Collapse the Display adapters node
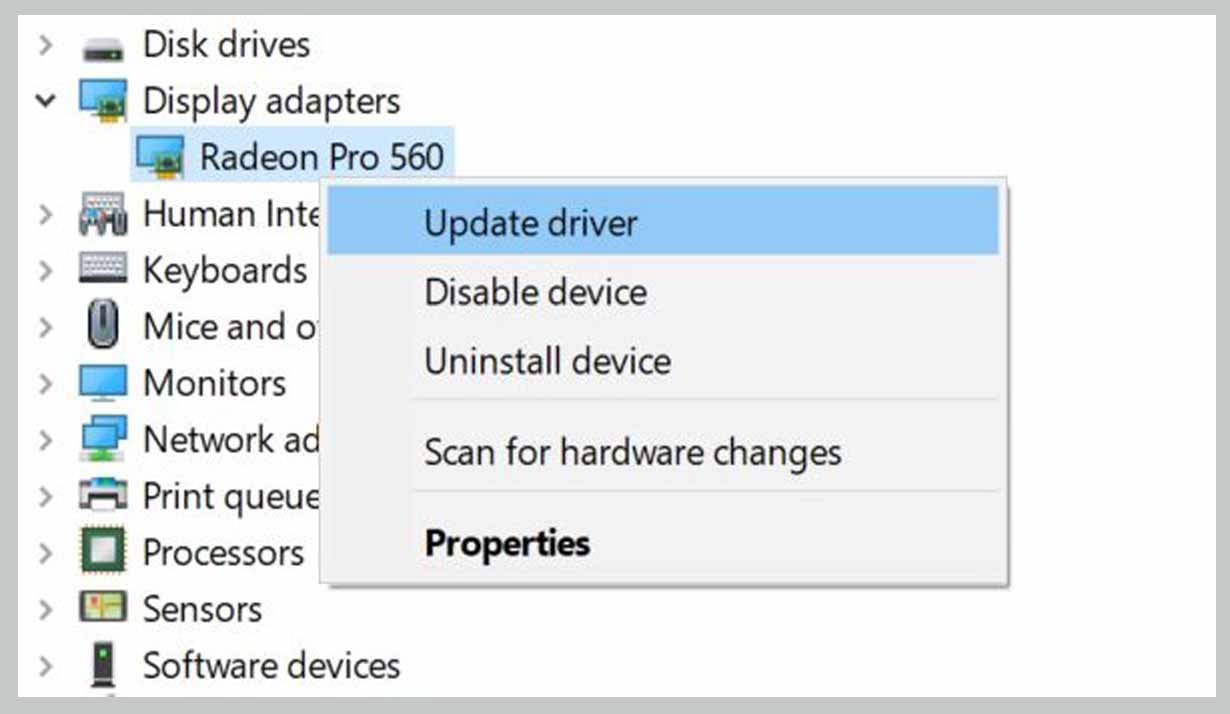 [x=45, y=100]
